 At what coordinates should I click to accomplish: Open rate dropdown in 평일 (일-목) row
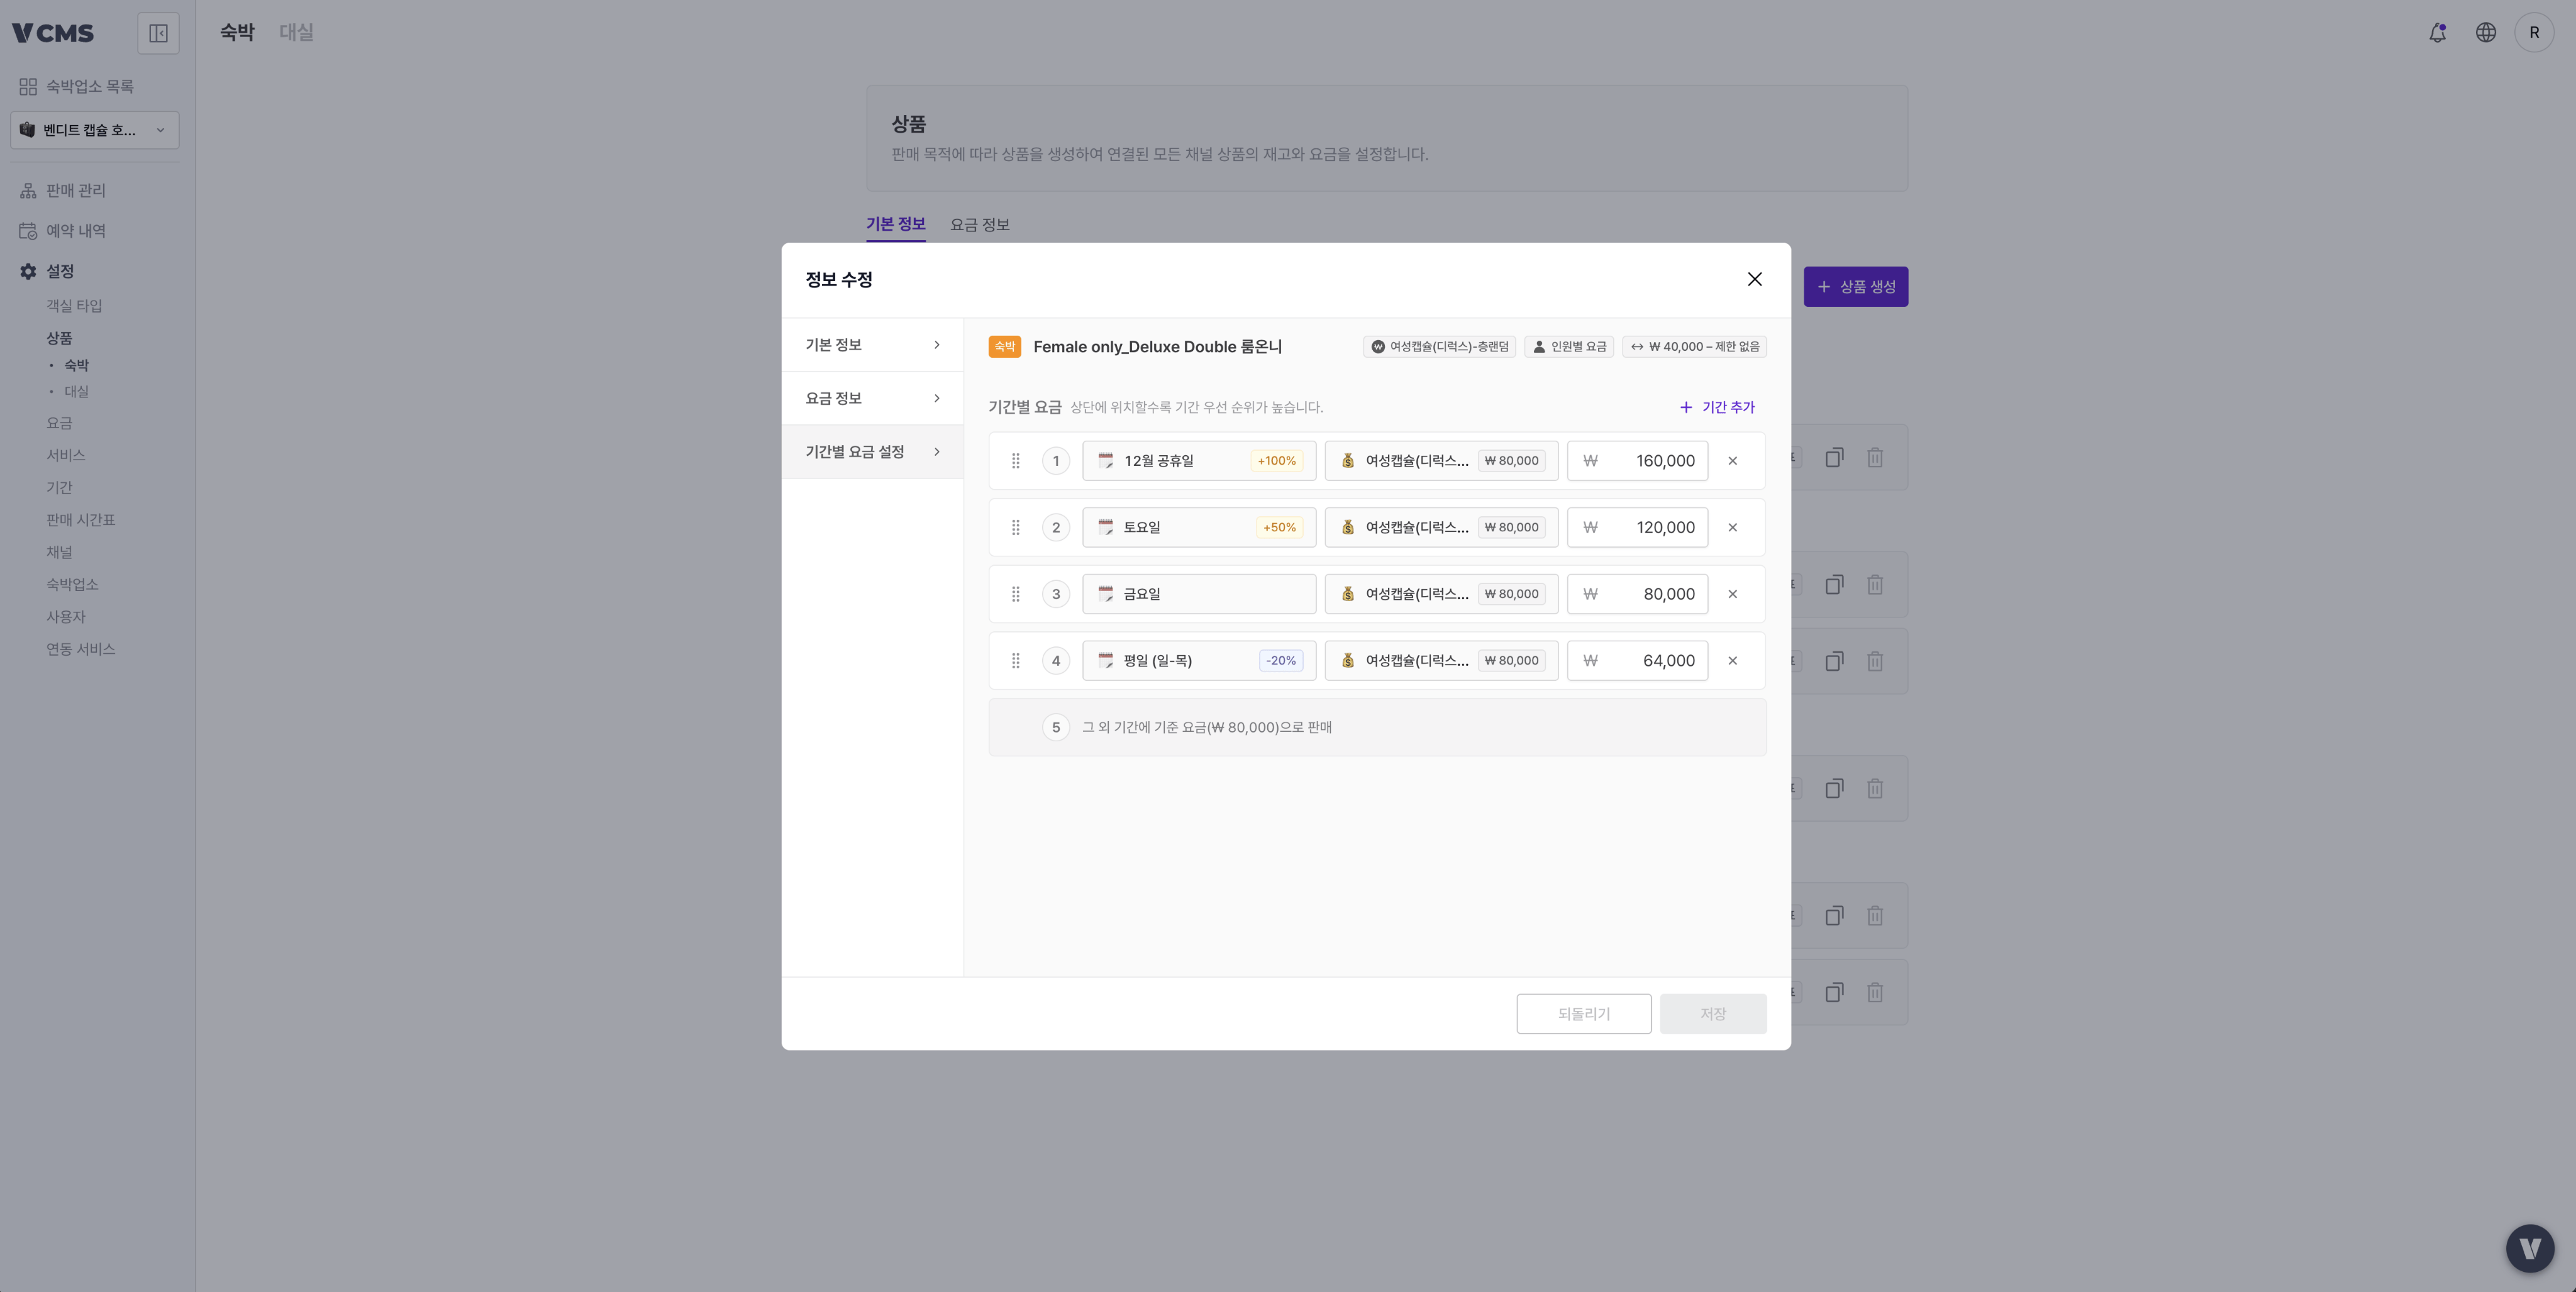coord(1441,660)
